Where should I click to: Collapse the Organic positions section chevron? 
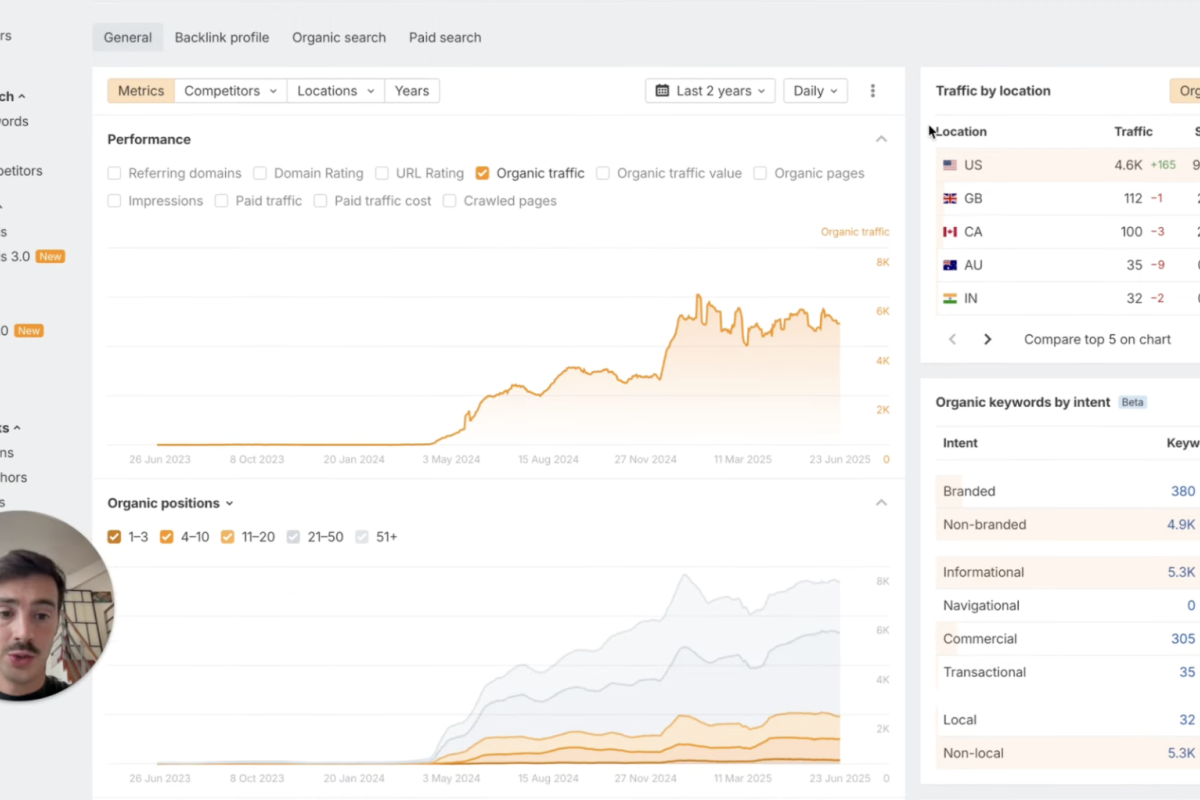tap(881, 503)
